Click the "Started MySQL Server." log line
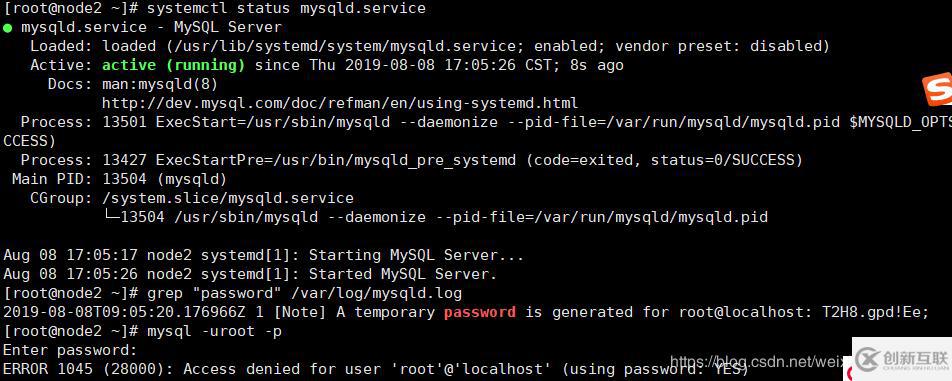 [250, 274]
